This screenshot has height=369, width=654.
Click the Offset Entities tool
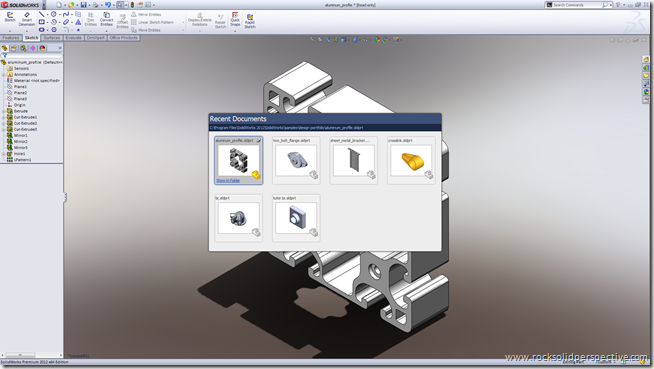pos(122,21)
